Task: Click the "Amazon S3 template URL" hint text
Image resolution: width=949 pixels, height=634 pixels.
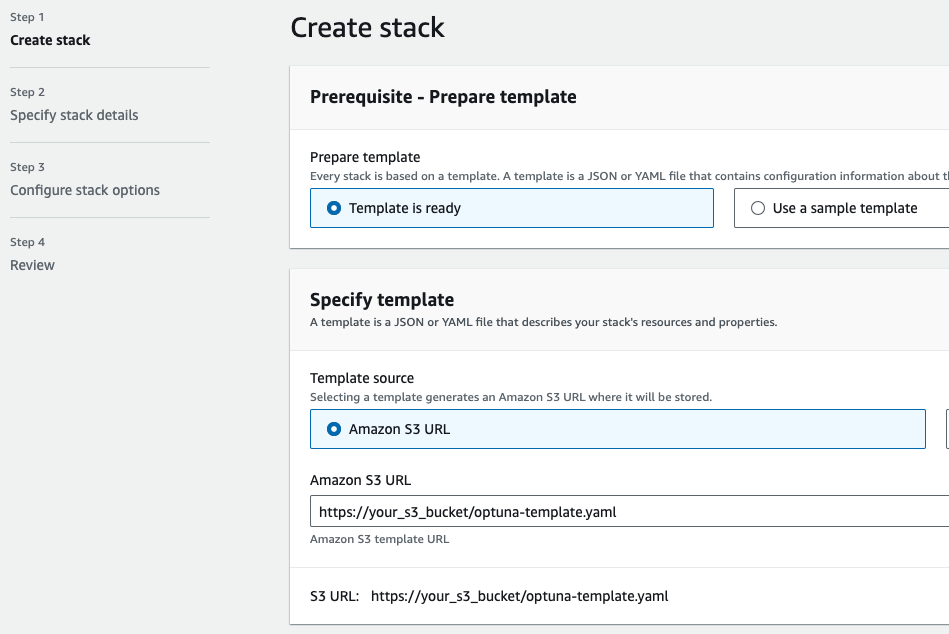Action: 379,539
